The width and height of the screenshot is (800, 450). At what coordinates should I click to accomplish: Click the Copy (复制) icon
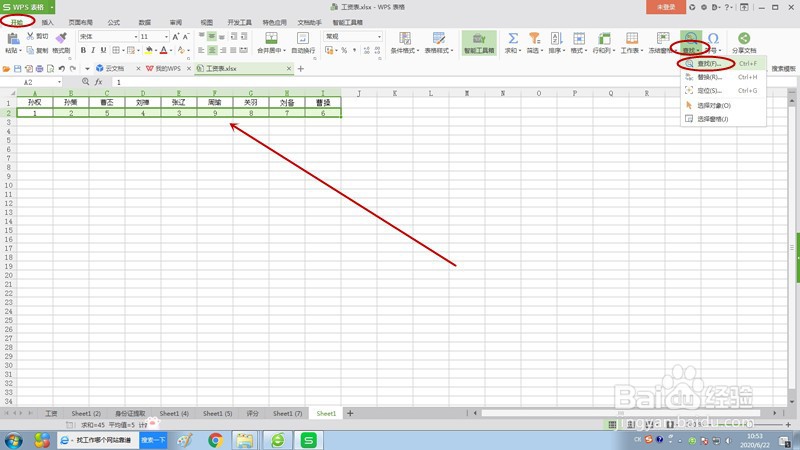[x=30, y=50]
